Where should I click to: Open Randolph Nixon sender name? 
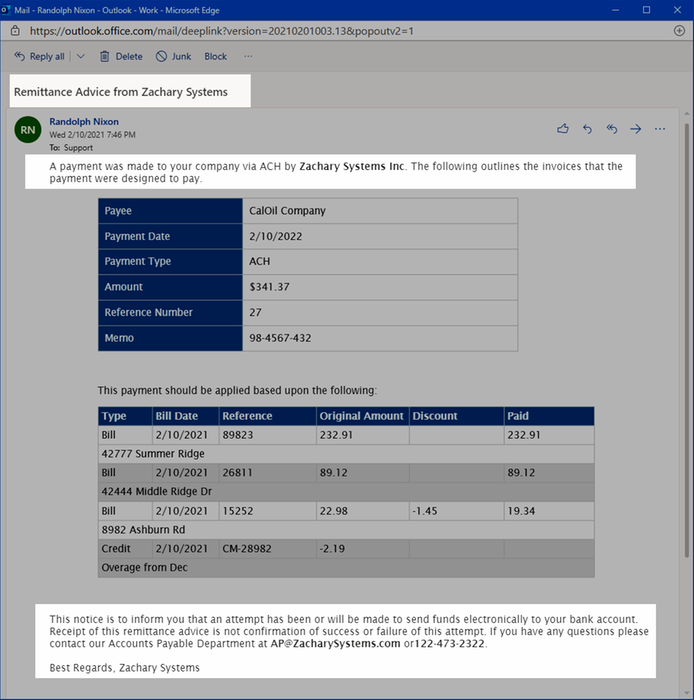84,121
